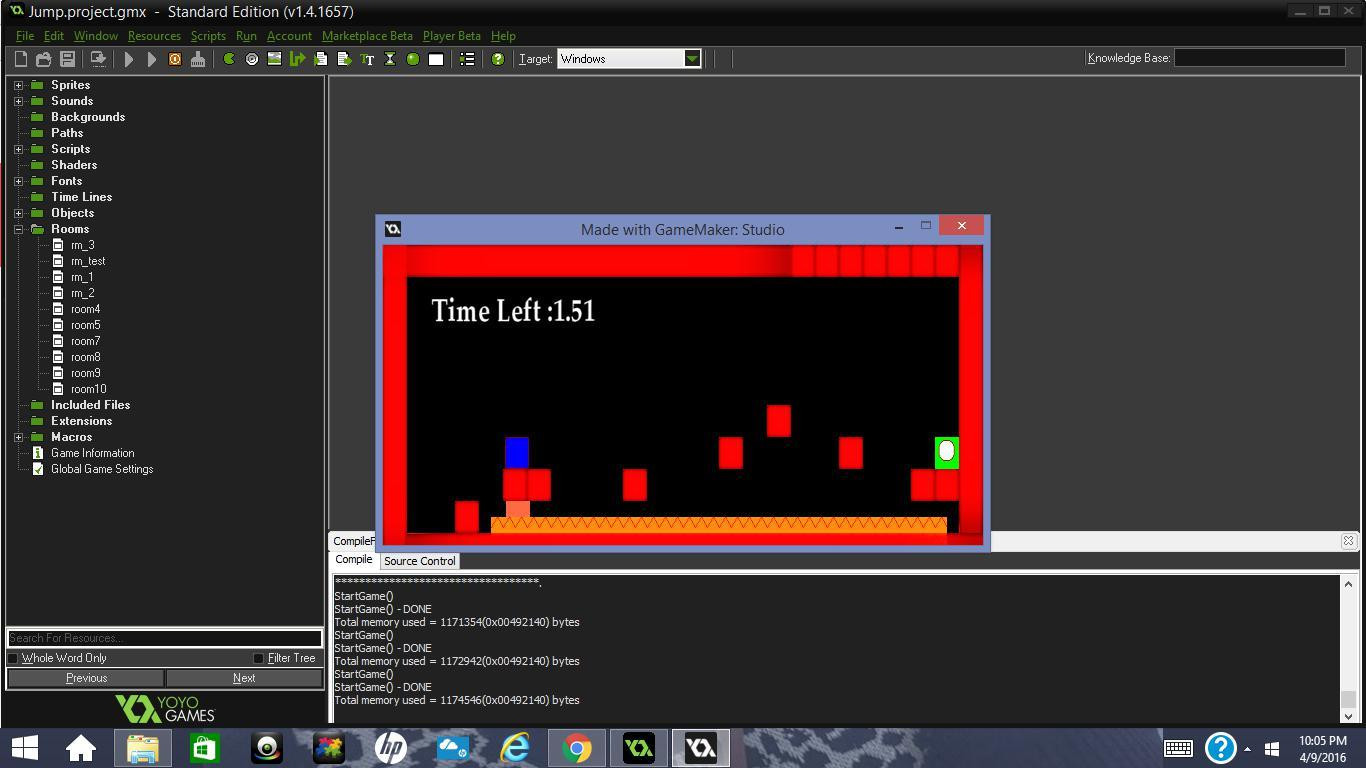Open global game settings list icon in toolbar
This screenshot has width=1366, height=768.
(x=467, y=59)
